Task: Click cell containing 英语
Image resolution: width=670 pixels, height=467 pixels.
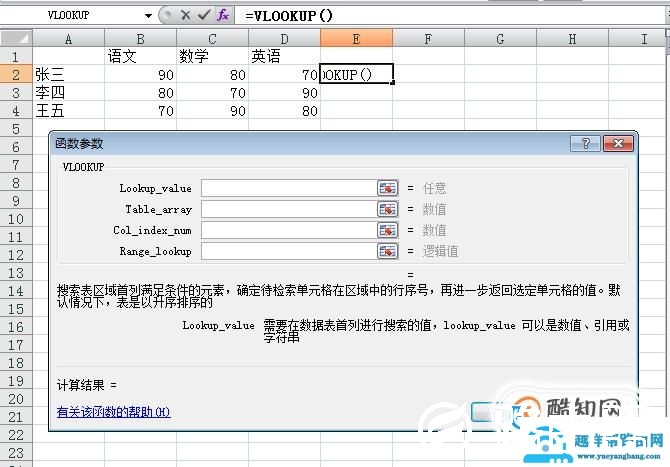Action: (x=284, y=56)
